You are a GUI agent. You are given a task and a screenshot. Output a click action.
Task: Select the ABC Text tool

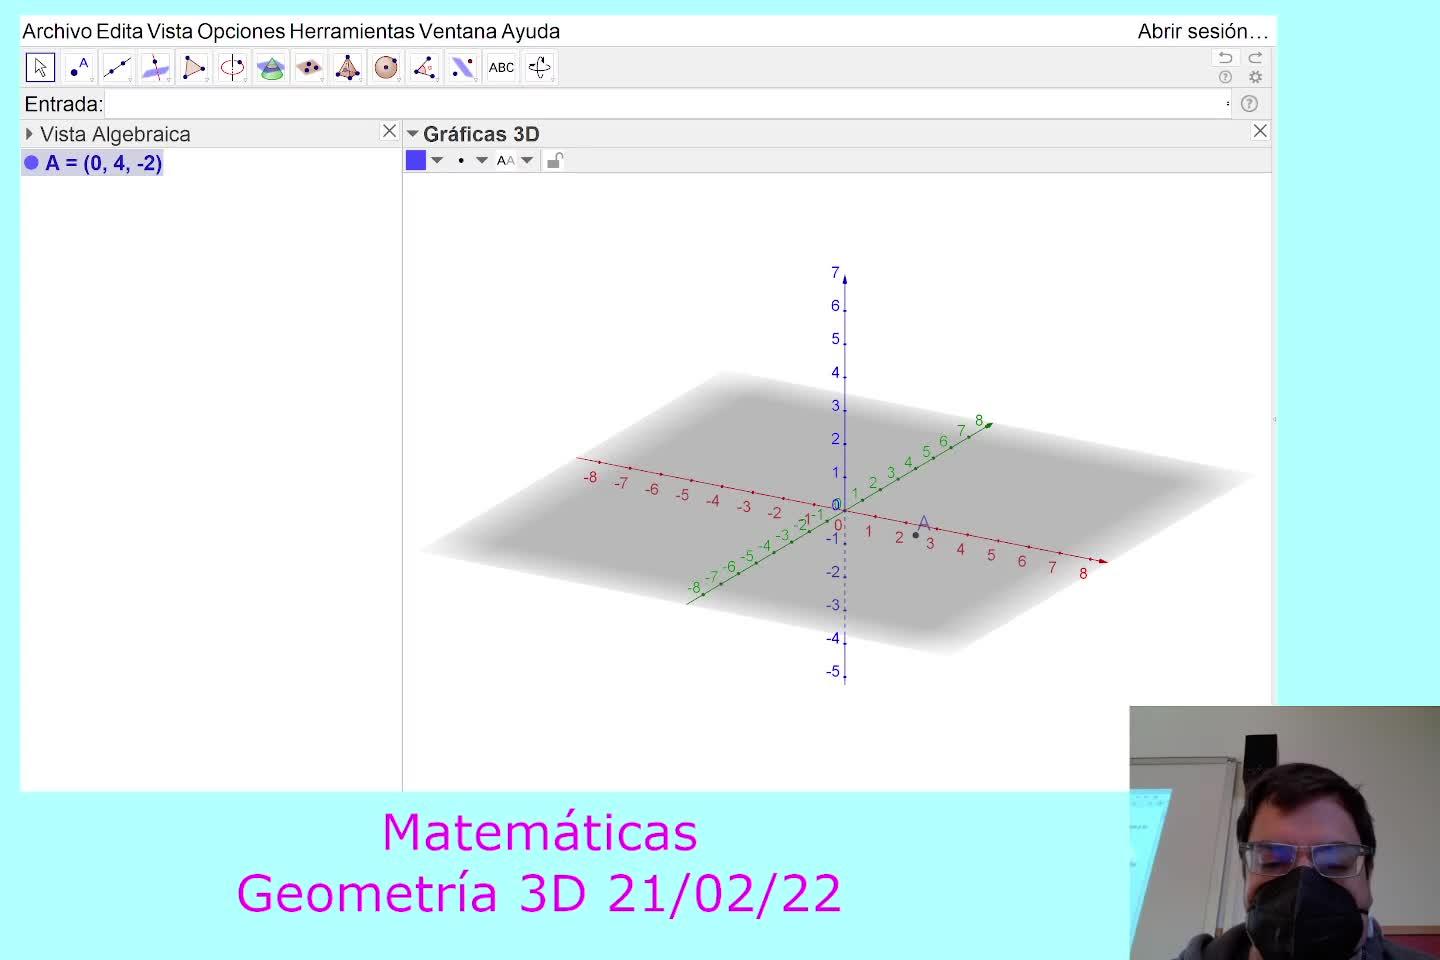pyautogui.click(x=501, y=68)
